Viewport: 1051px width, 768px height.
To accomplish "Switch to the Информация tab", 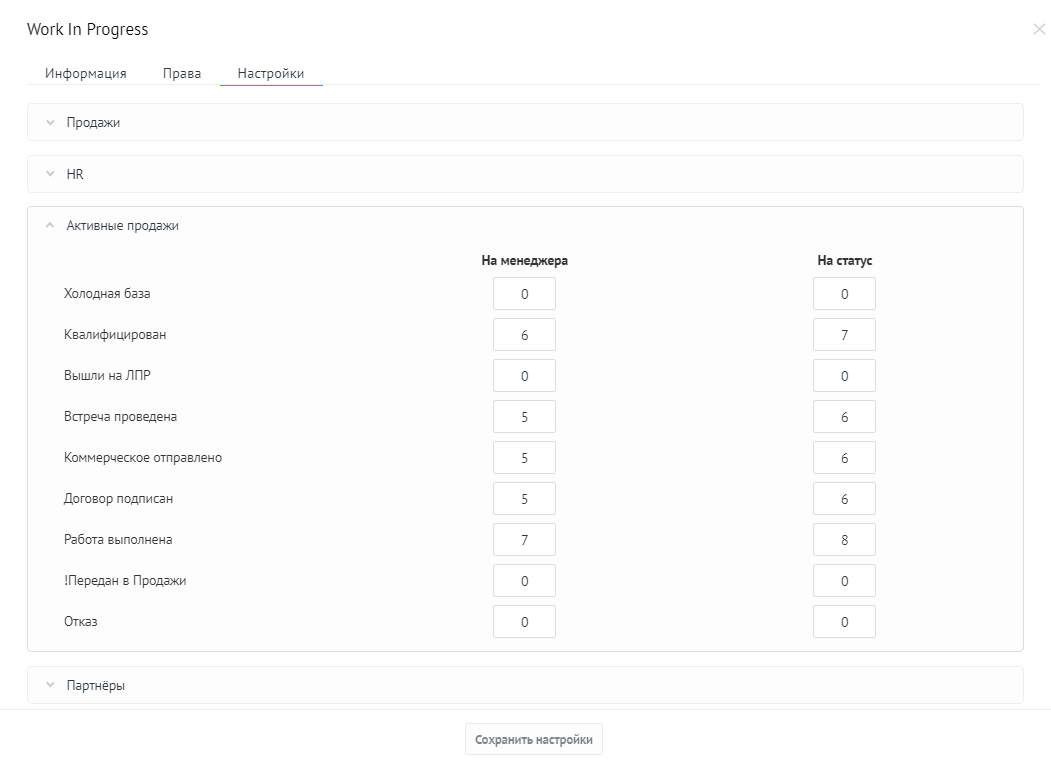I will (x=86, y=73).
